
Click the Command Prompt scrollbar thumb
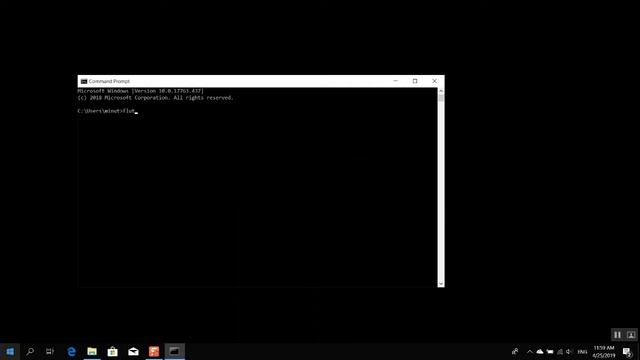coord(441,98)
